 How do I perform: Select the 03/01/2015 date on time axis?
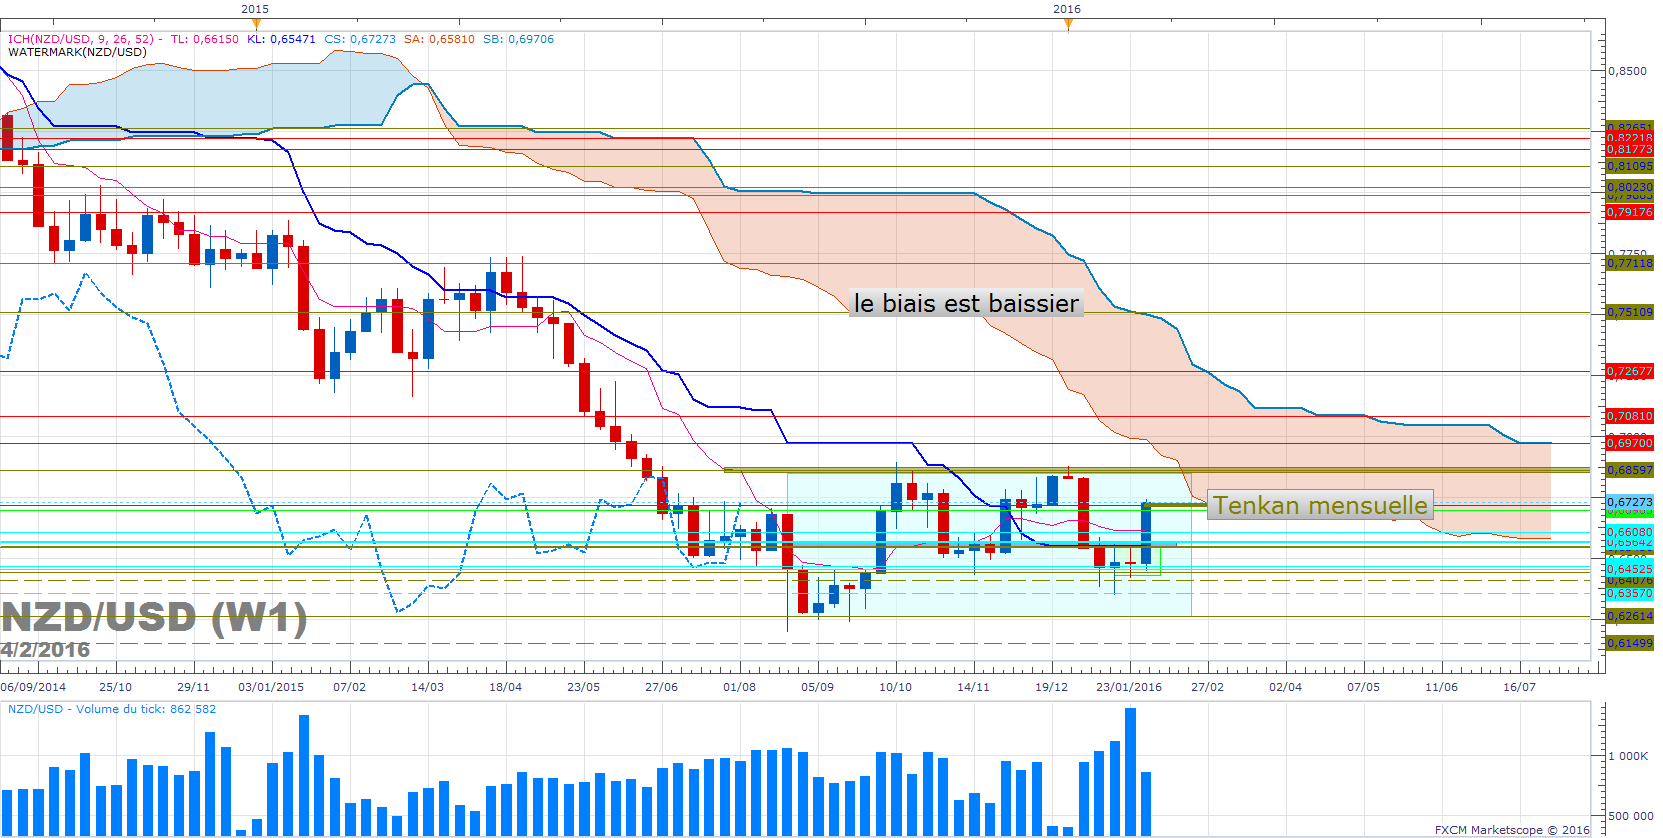pos(271,687)
